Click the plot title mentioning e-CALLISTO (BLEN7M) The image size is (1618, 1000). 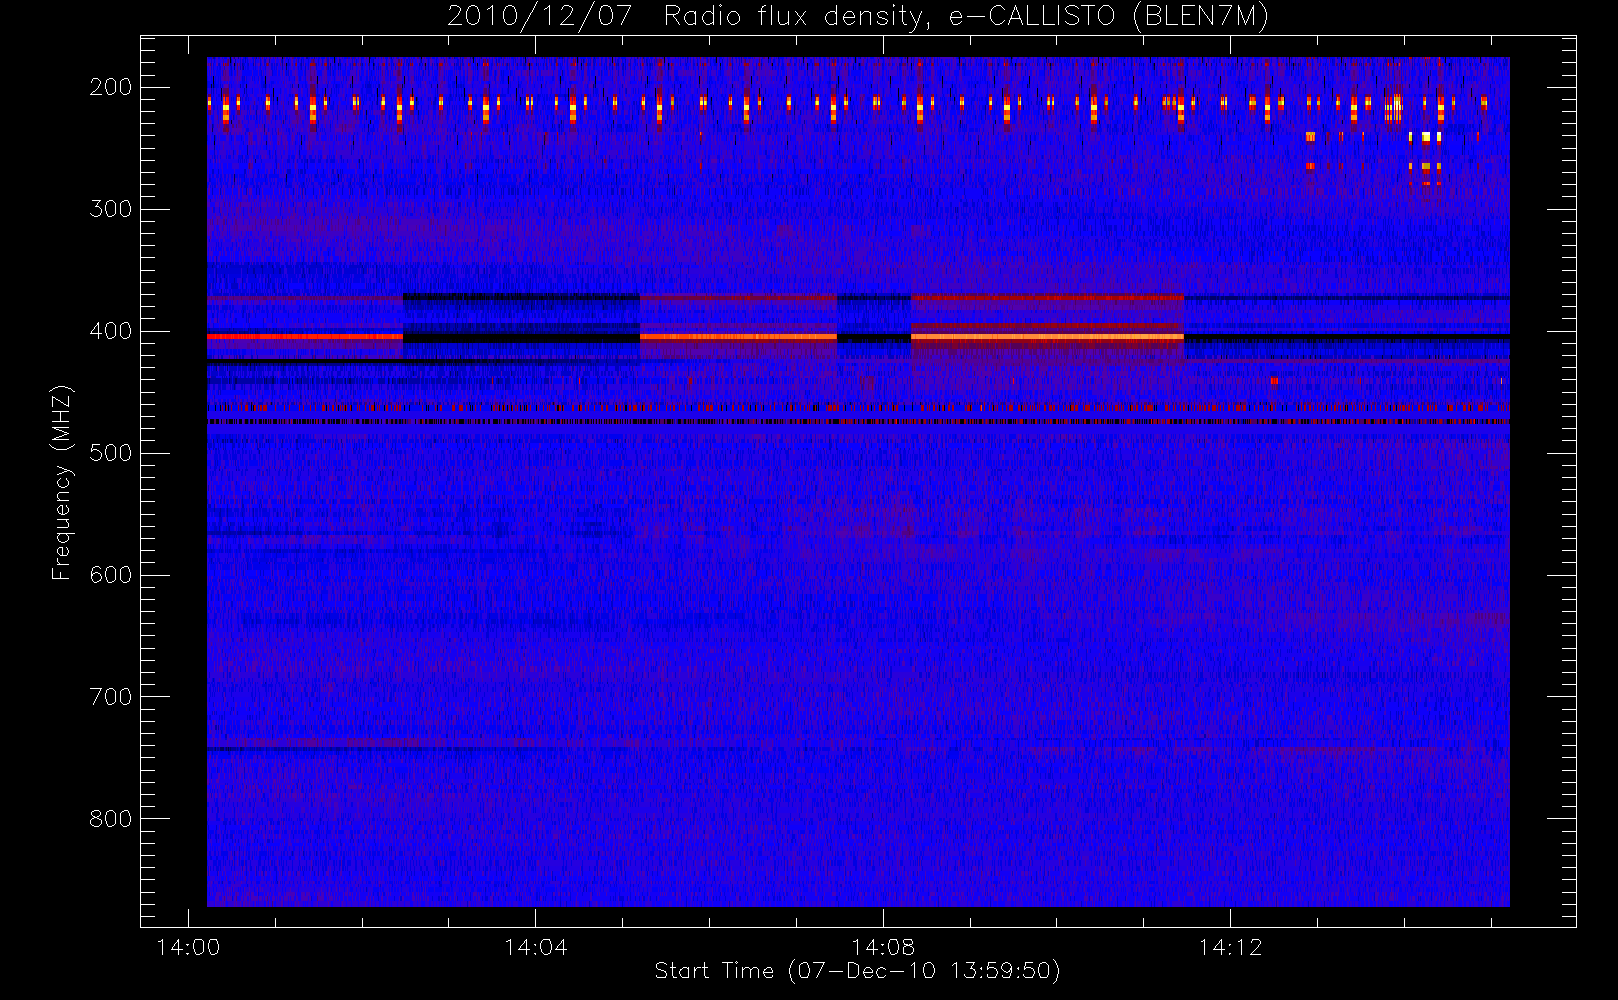click(x=858, y=17)
